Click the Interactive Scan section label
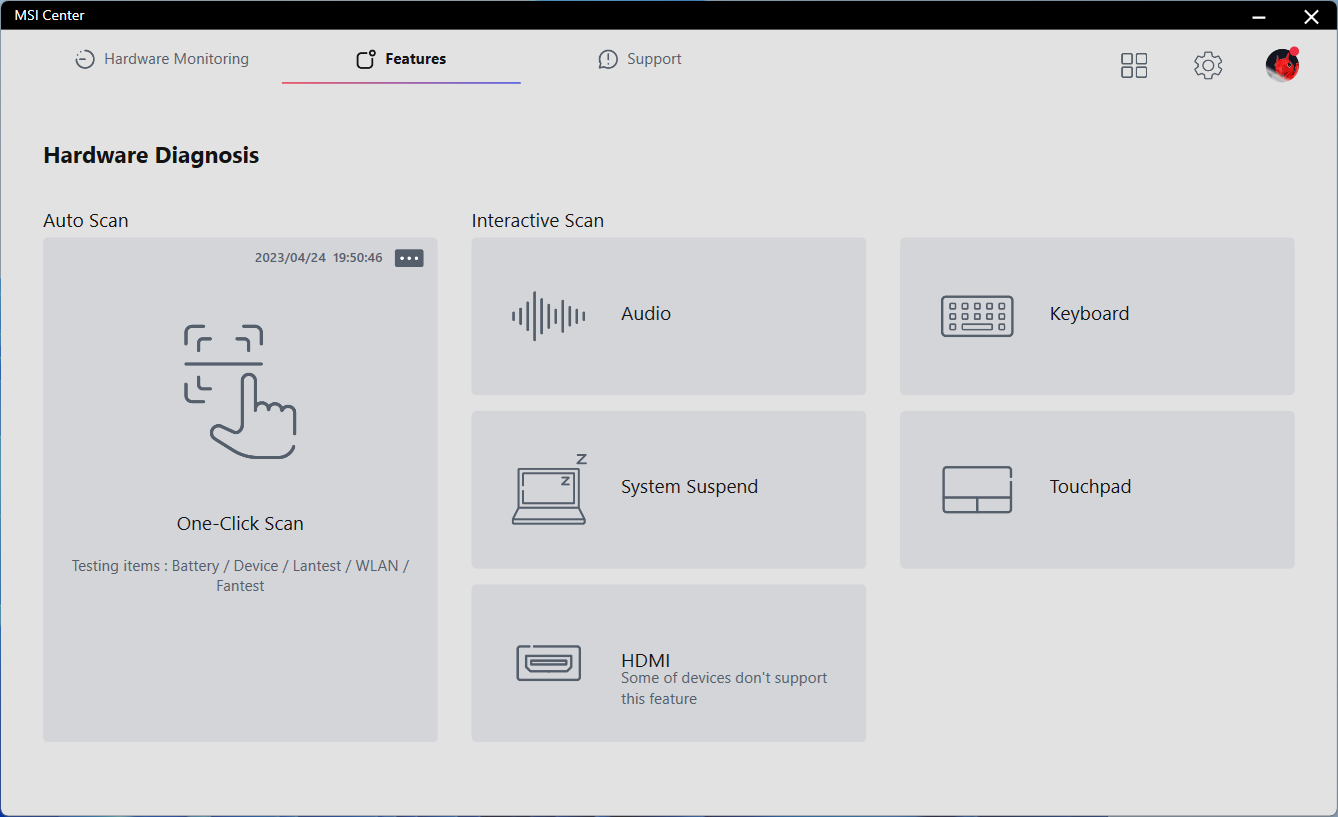1338x817 pixels. [538, 221]
